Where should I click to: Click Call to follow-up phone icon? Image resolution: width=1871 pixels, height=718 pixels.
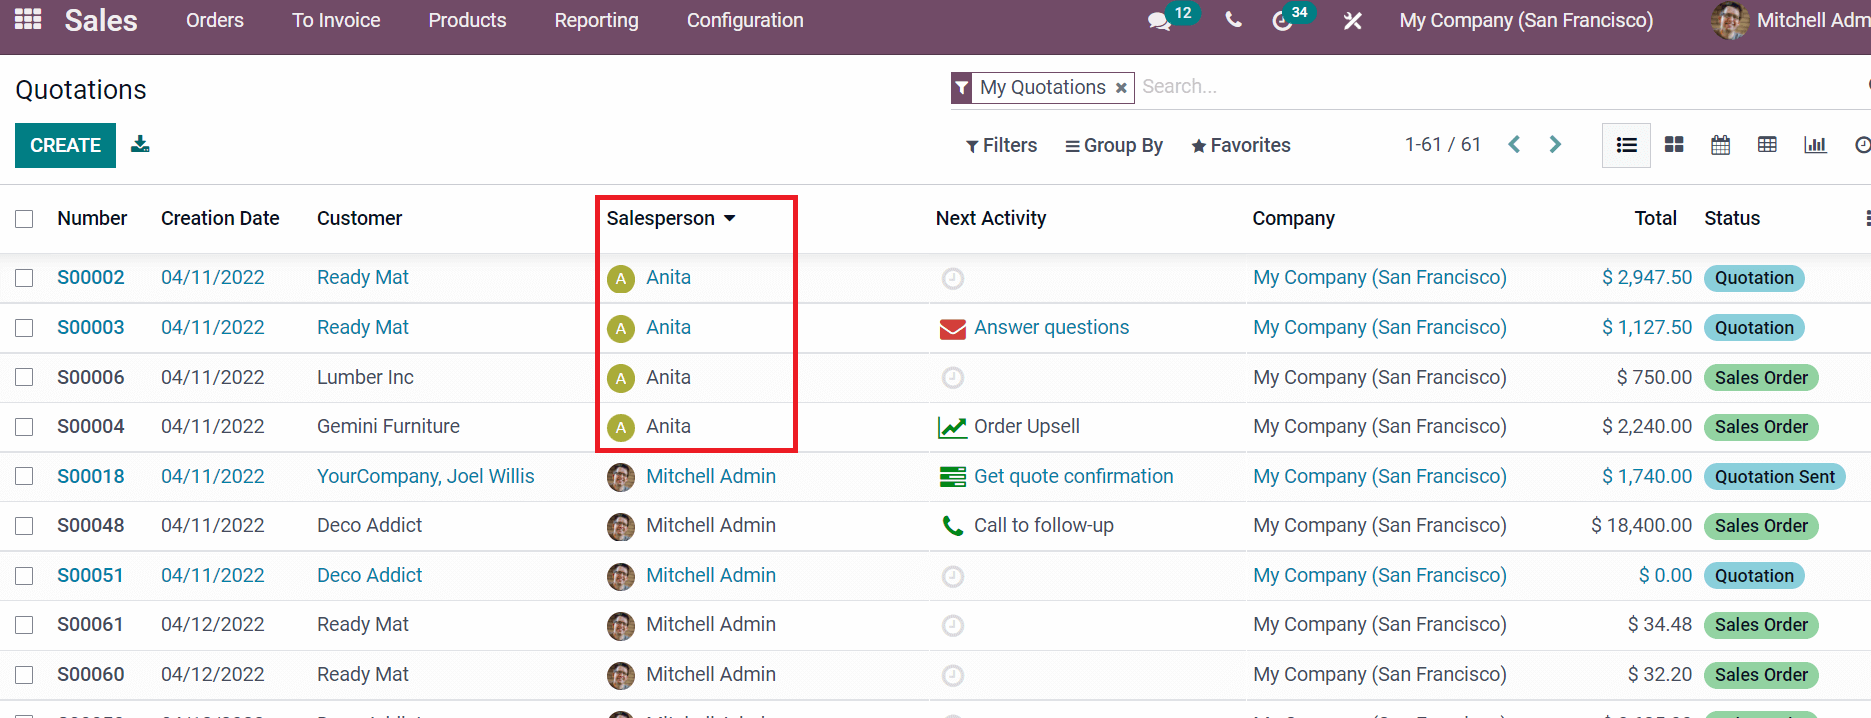click(x=953, y=526)
